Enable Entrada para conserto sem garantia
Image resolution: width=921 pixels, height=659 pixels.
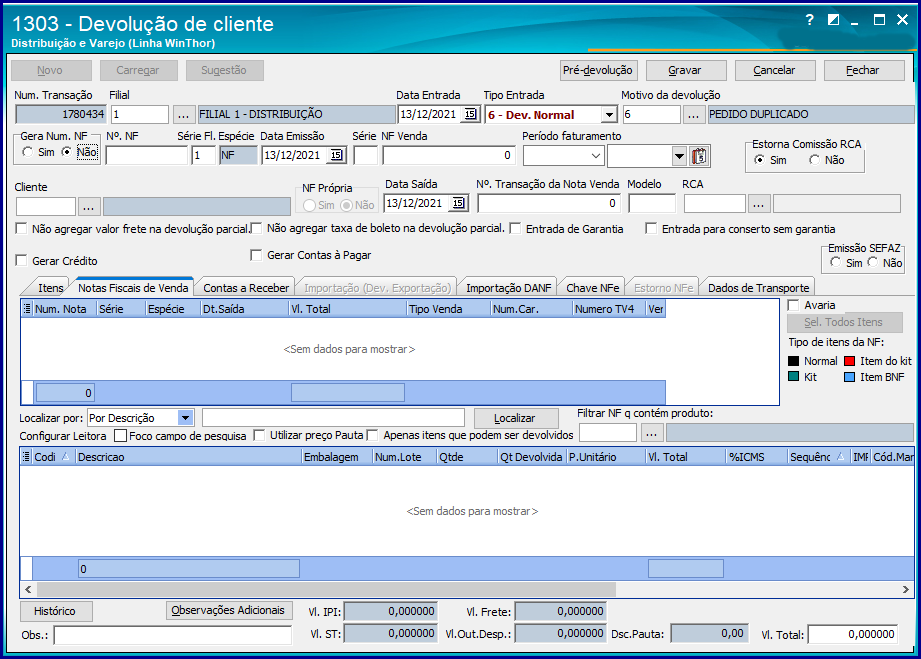click(x=651, y=228)
